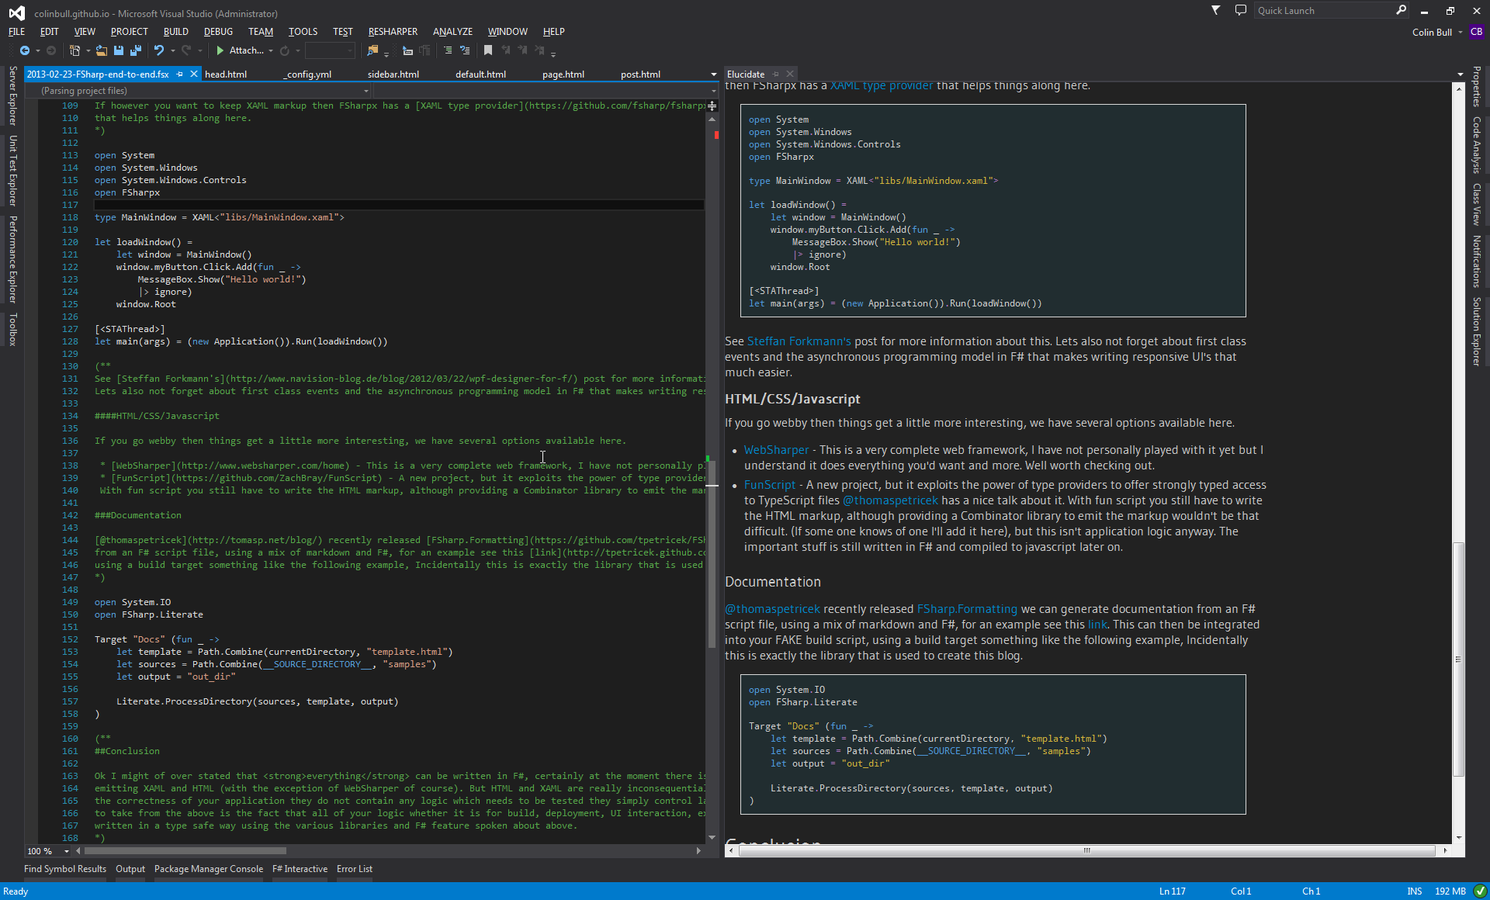Open the F# Interactive panel tab
The height and width of the screenshot is (900, 1490).
coord(300,869)
